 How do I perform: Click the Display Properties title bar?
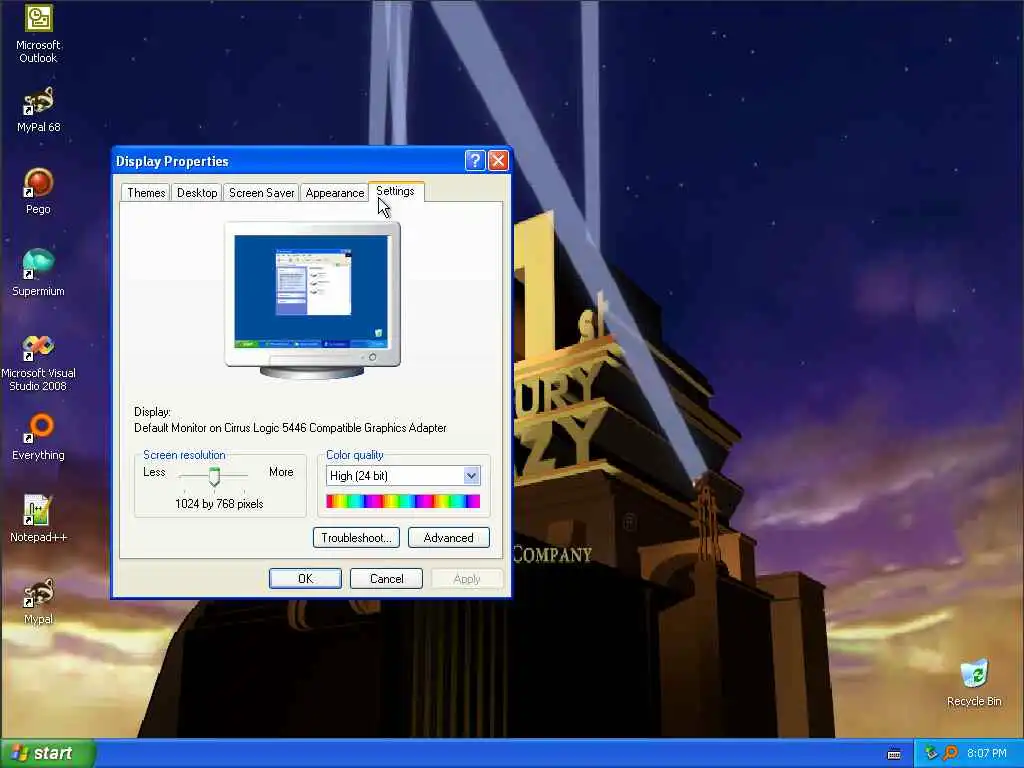click(x=287, y=161)
